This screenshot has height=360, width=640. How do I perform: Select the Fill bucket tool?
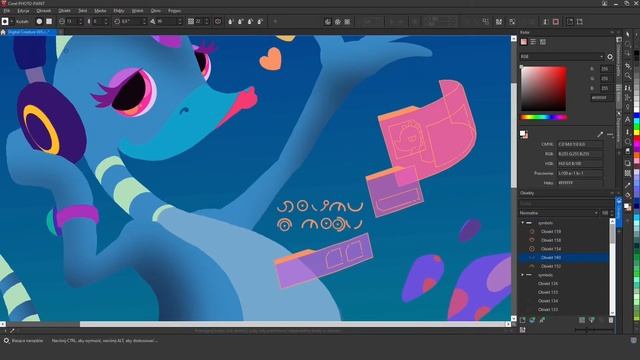pyautogui.click(x=628, y=196)
